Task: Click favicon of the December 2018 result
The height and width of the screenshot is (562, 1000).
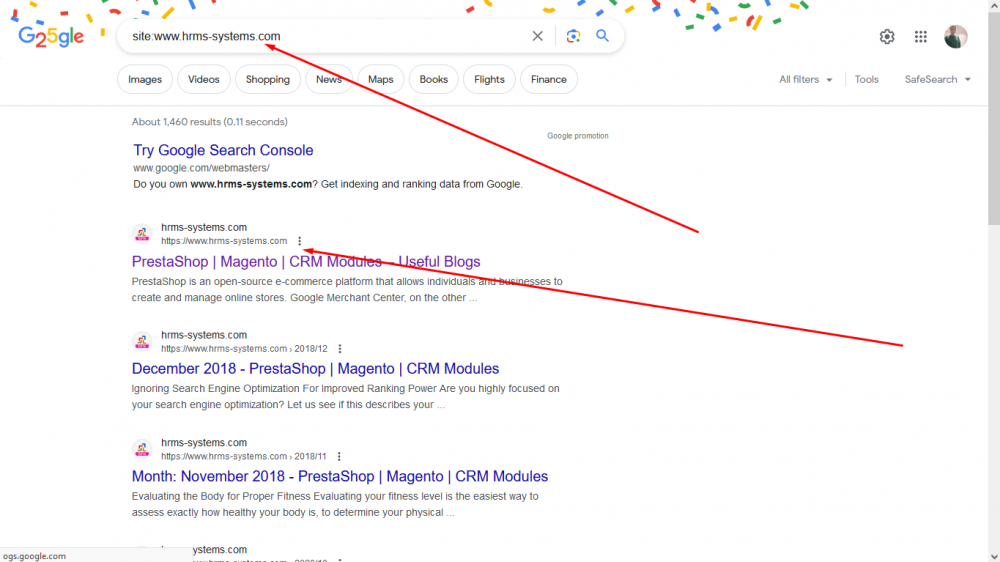Action: [142, 342]
